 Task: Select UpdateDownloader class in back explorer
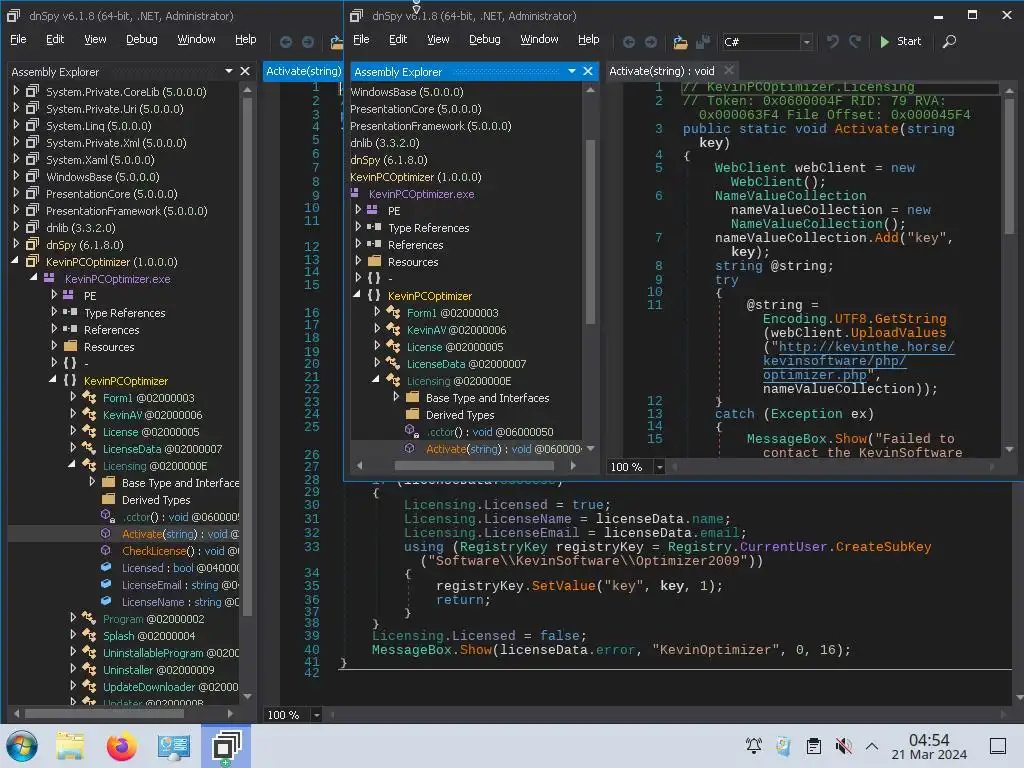170,687
